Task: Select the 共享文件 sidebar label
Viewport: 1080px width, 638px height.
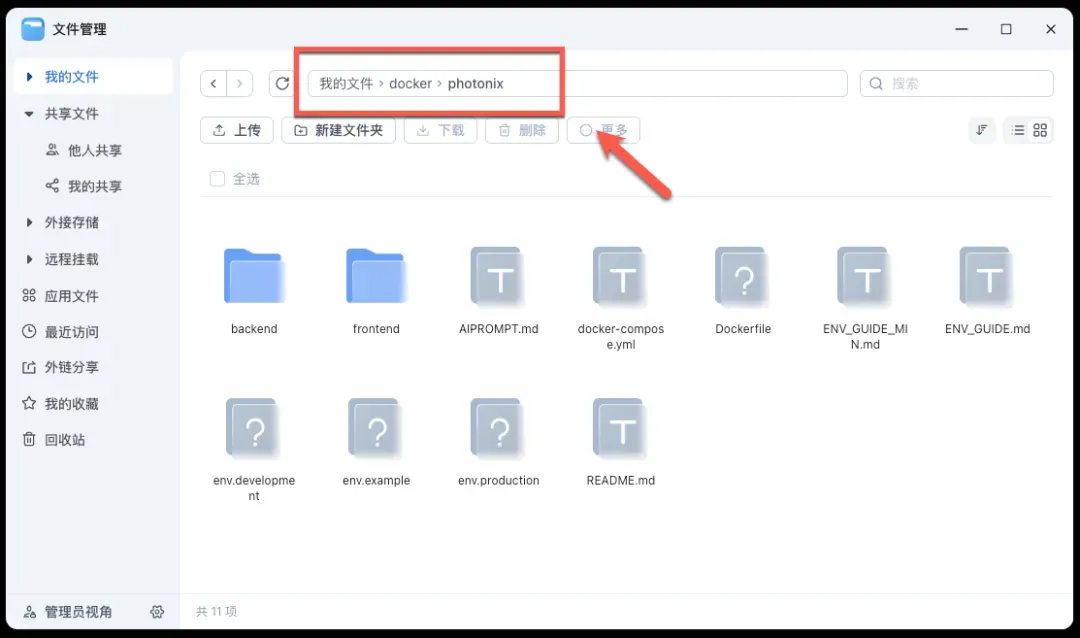Action: coord(72,114)
